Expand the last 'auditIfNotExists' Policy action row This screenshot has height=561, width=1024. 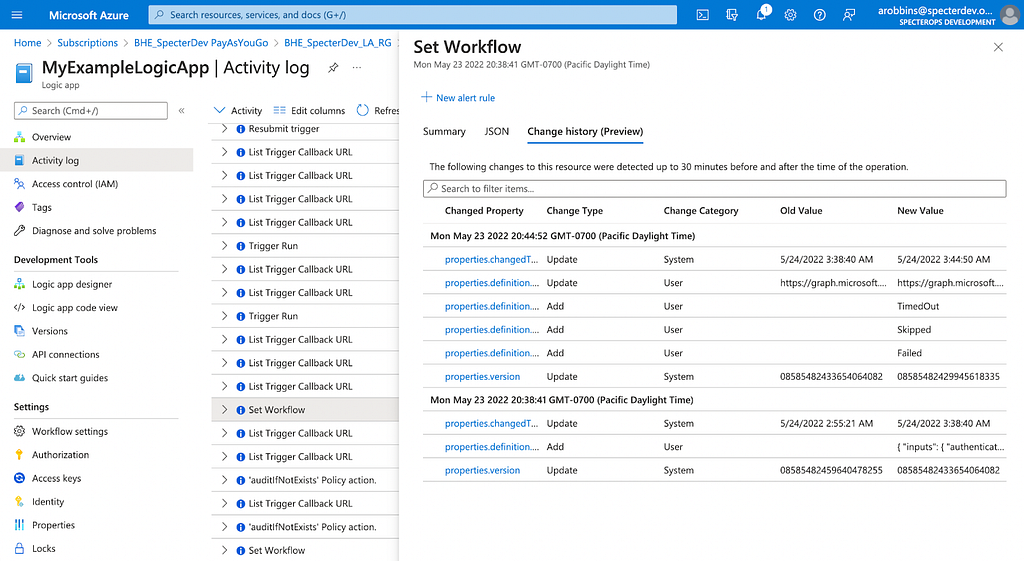224,527
